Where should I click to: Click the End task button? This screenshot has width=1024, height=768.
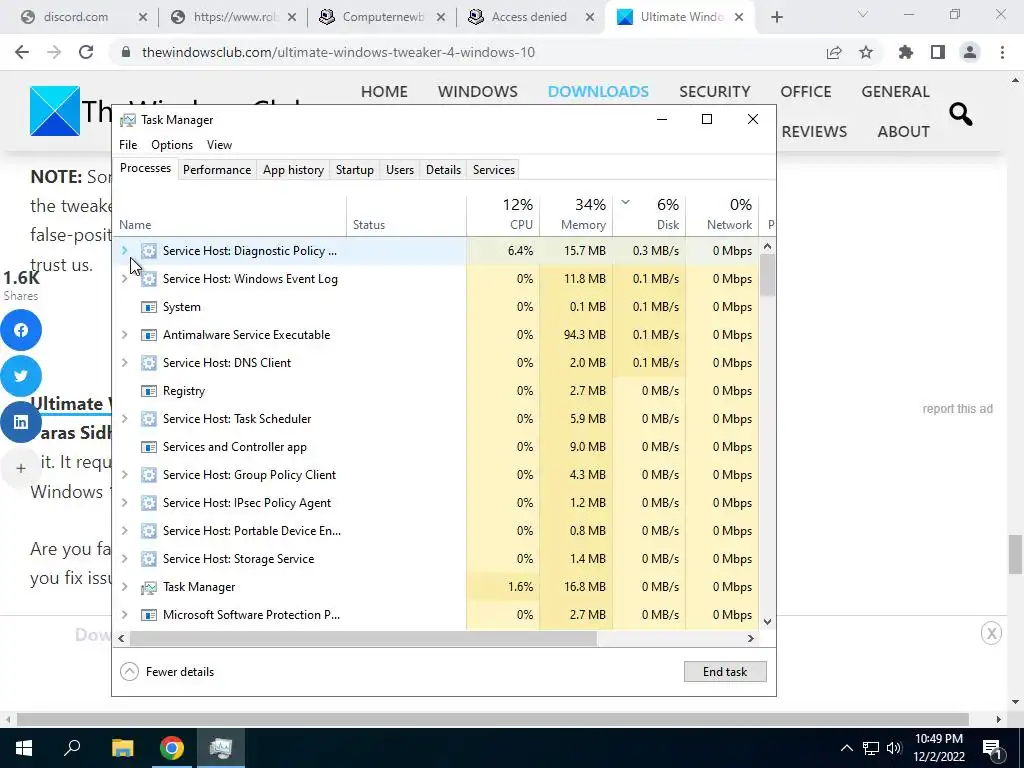pos(725,671)
